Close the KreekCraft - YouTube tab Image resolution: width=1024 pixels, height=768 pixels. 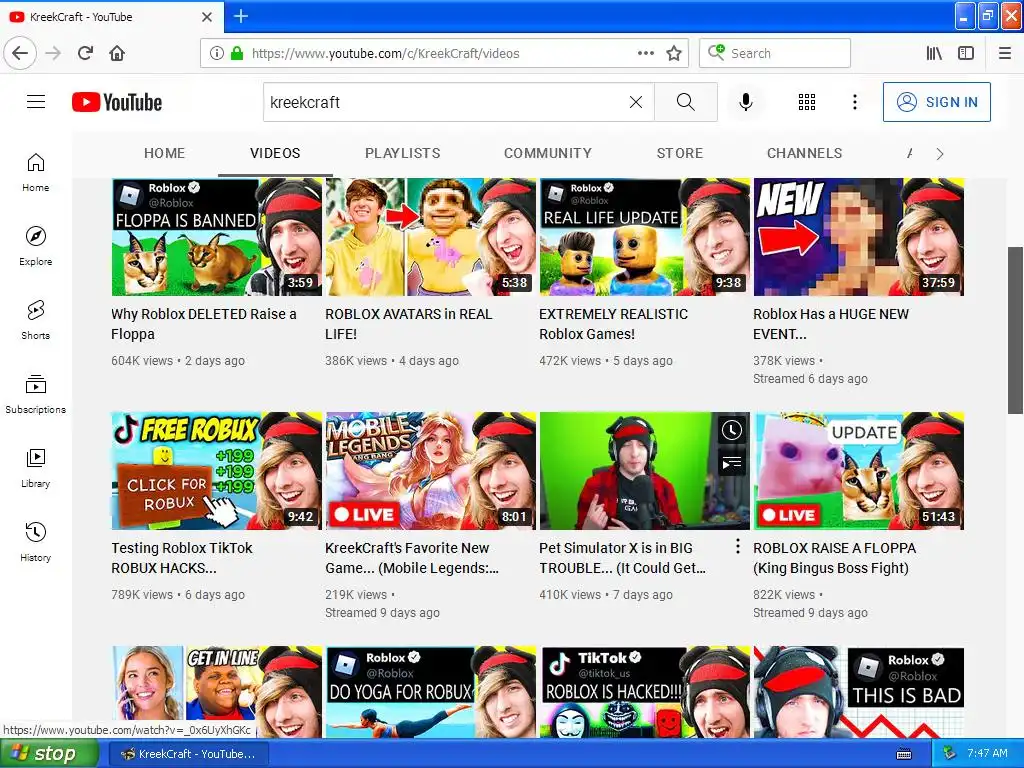click(207, 17)
